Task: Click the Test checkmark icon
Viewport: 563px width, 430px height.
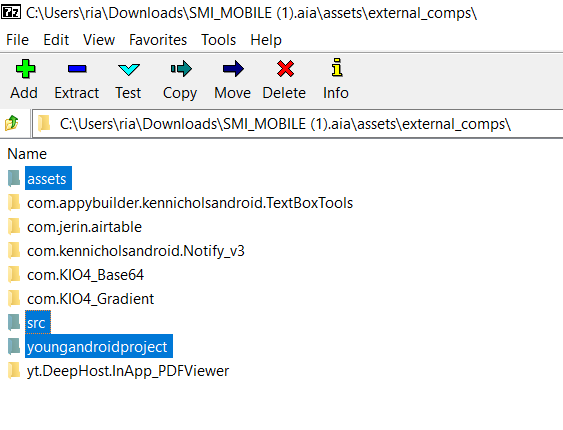Action: click(x=129, y=69)
